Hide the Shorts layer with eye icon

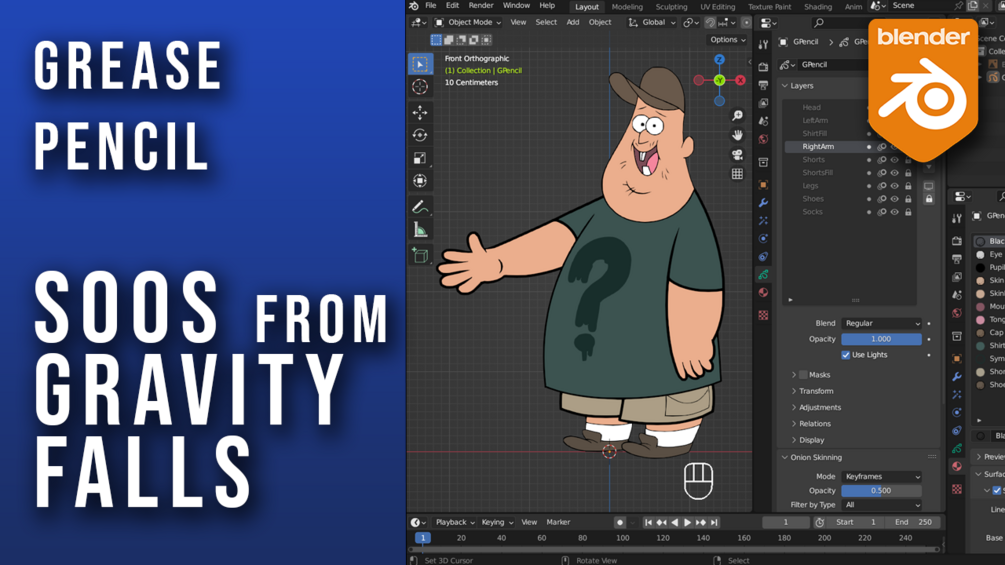[895, 160]
